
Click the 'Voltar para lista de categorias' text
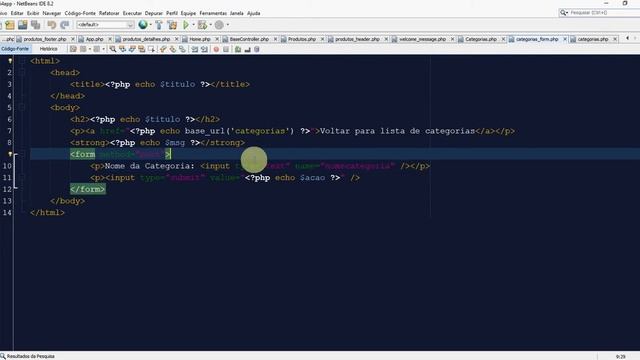point(398,131)
